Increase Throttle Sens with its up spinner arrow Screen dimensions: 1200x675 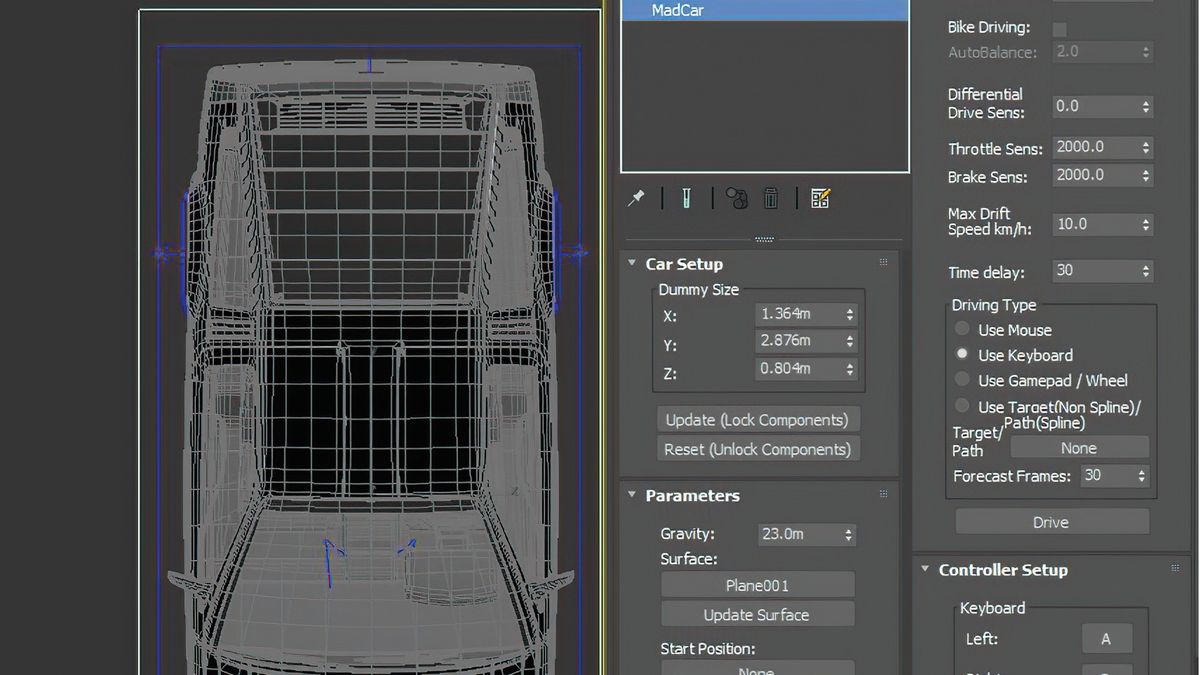click(x=1147, y=142)
